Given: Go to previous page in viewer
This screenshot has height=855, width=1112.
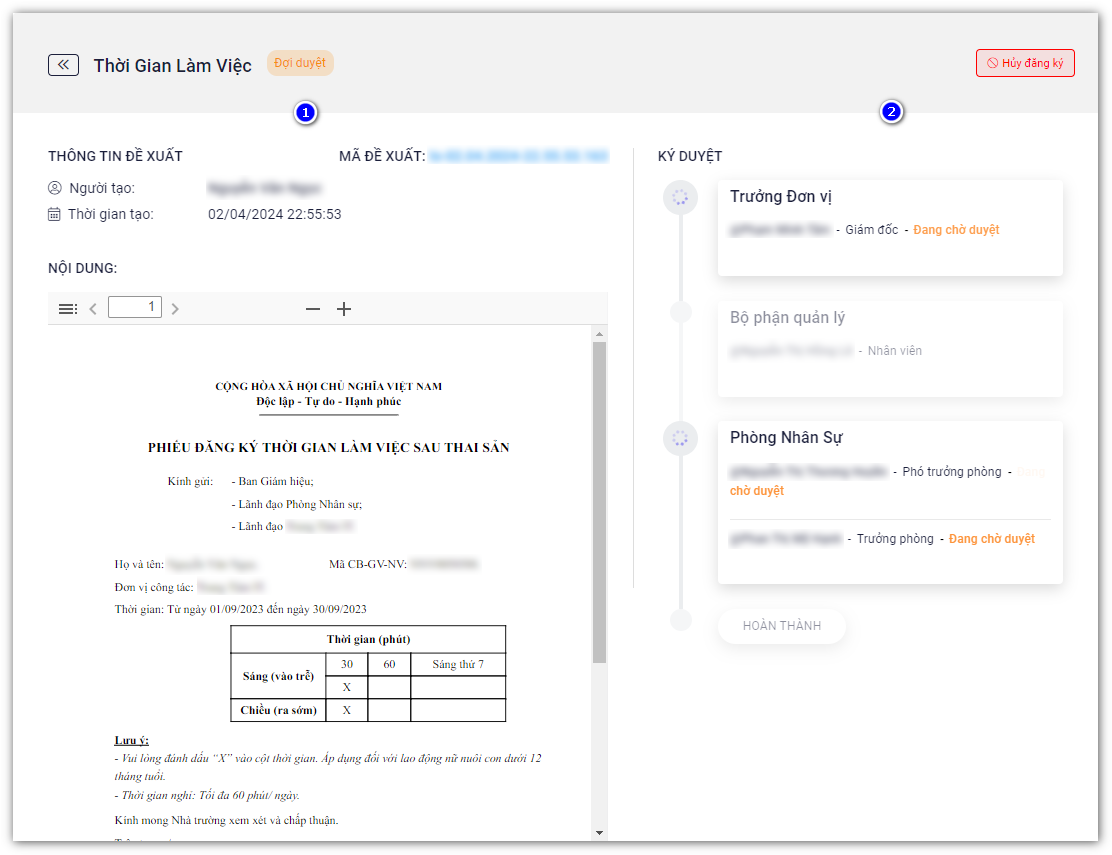Looking at the screenshot, I should [x=93, y=309].
